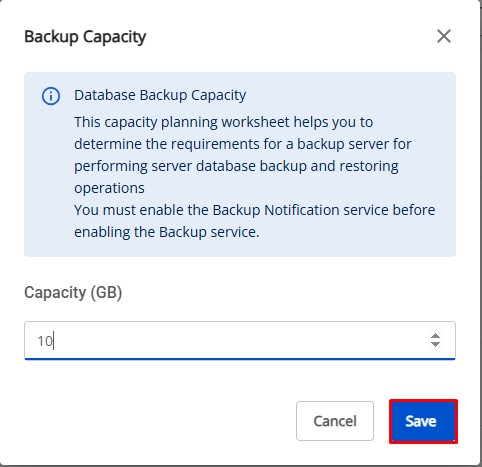This screenshot has width=482, height=467.
Task: Click the 'You must enable the Backup Notification' line
Action: [x=254, y=210]
